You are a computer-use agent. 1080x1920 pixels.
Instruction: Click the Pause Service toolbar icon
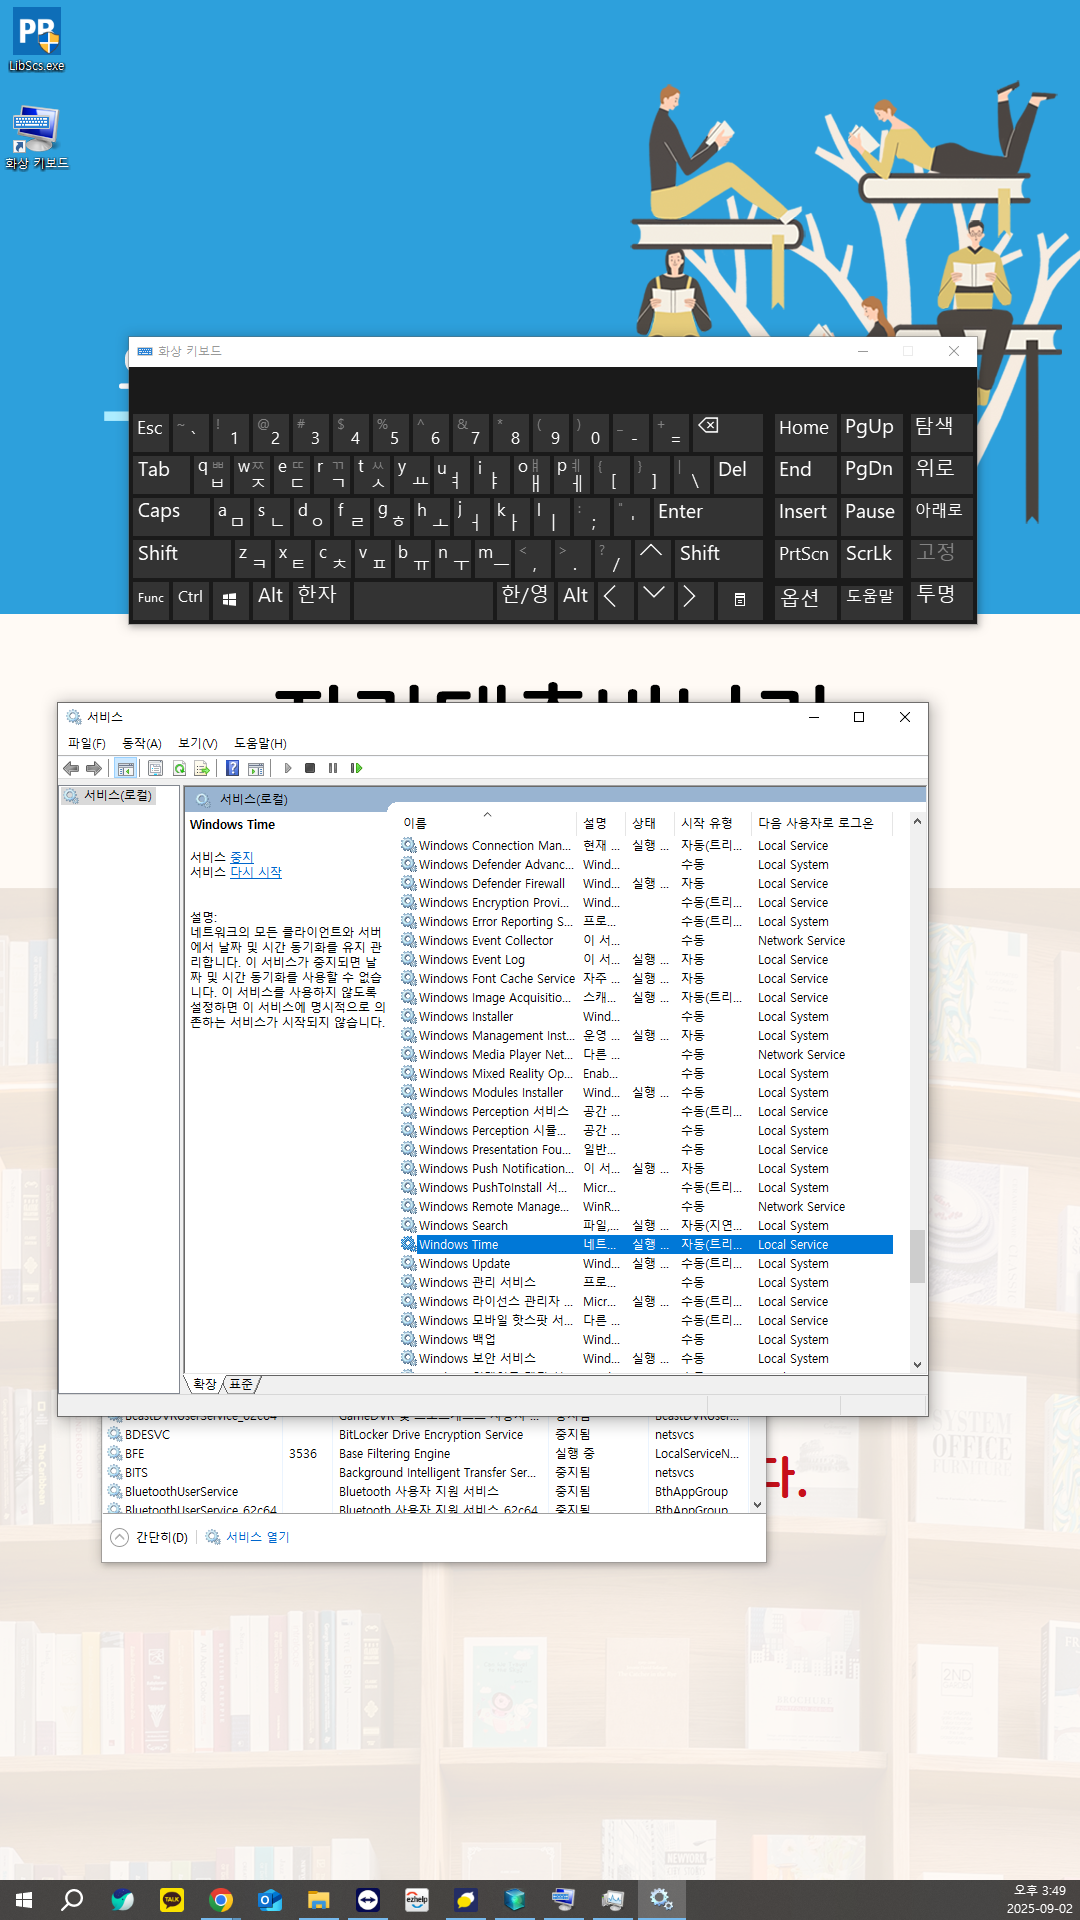pyautogui.click(x=333, y=768)
